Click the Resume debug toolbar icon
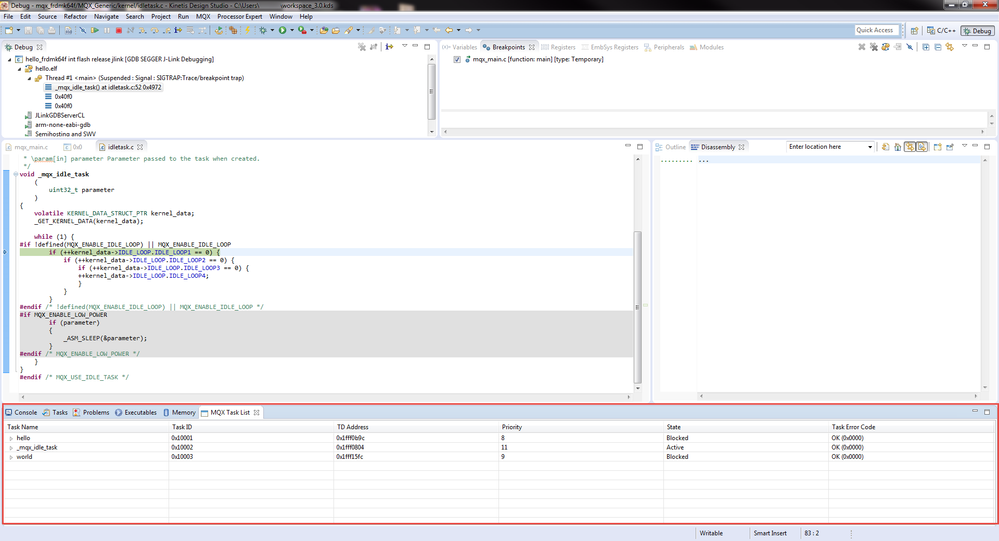Viewport: 999px width, 541px height. coord(94,30)
